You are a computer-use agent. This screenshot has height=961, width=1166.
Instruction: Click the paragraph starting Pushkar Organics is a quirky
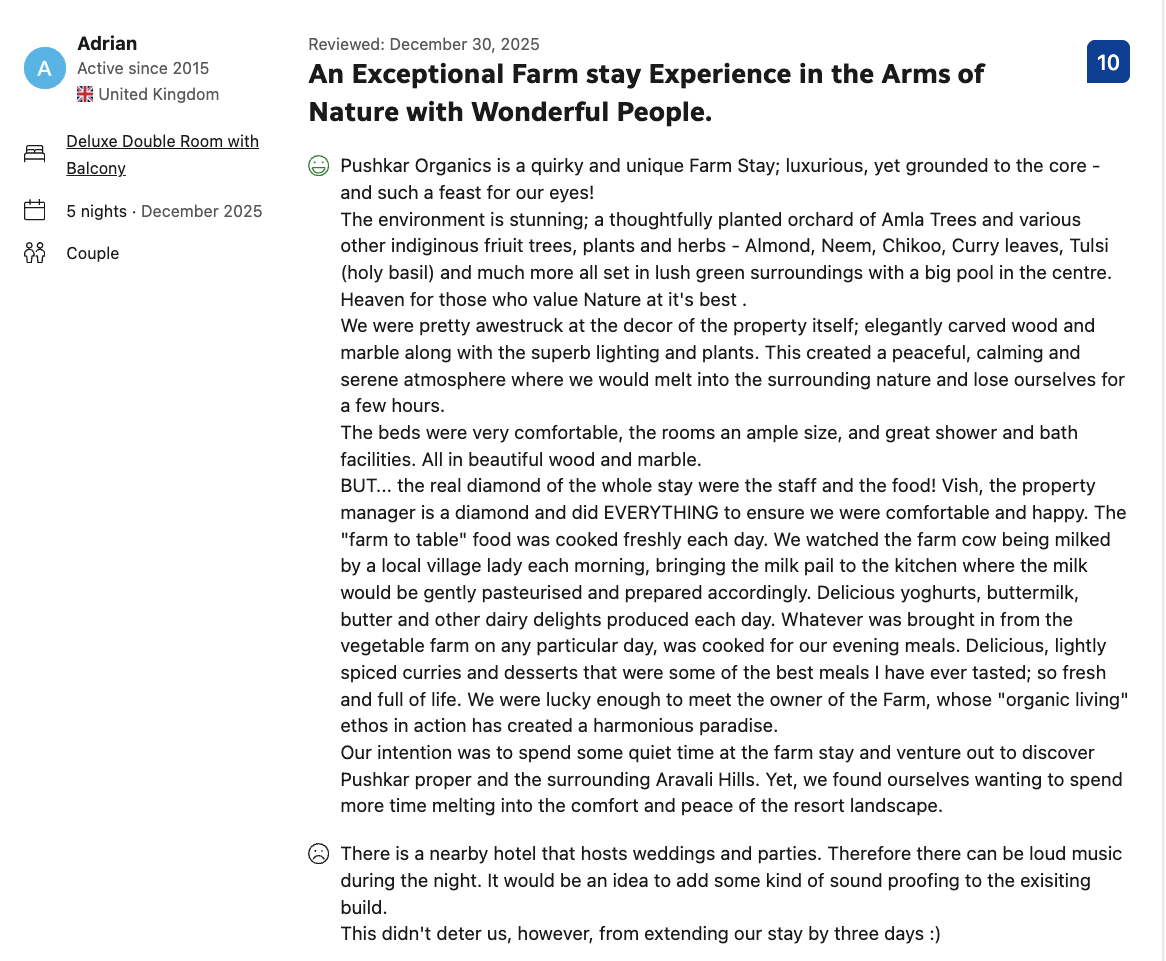(x=720, y=179)
